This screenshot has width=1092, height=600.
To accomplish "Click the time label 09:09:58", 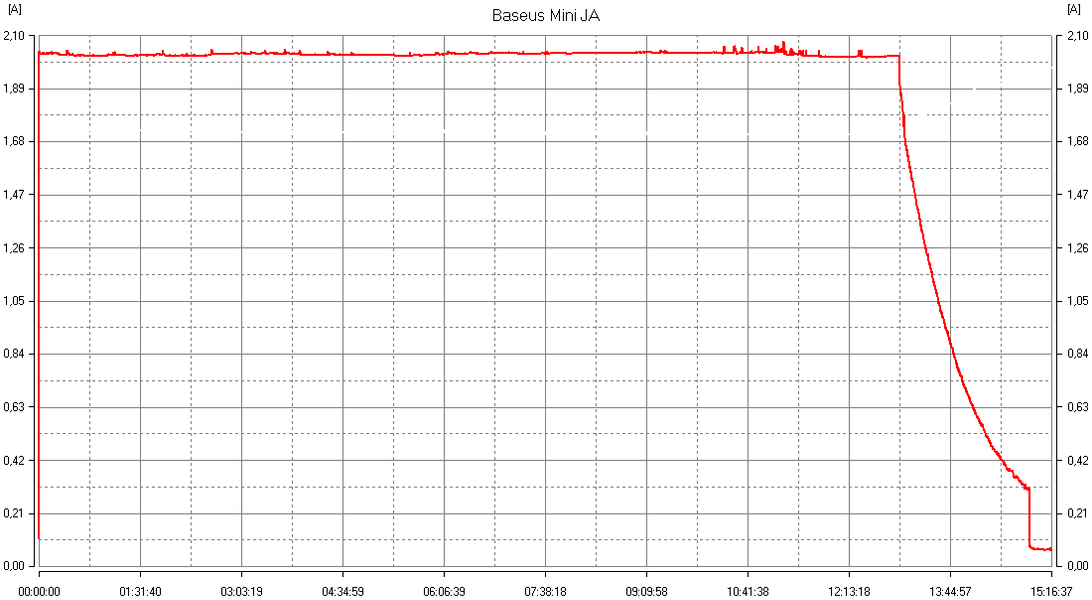I will (x=646, y=592).
